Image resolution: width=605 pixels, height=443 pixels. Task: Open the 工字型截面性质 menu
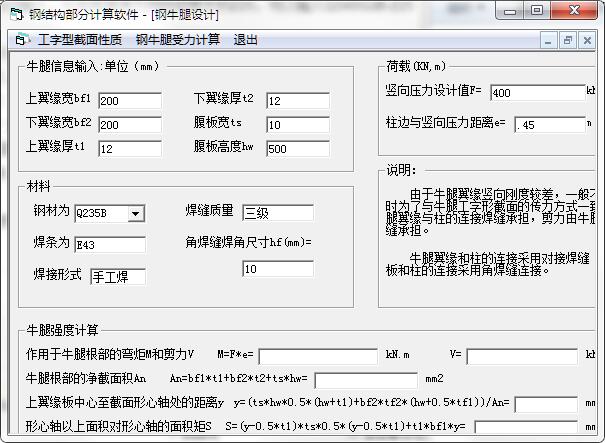pyautogui.click(x=80, y=40)
